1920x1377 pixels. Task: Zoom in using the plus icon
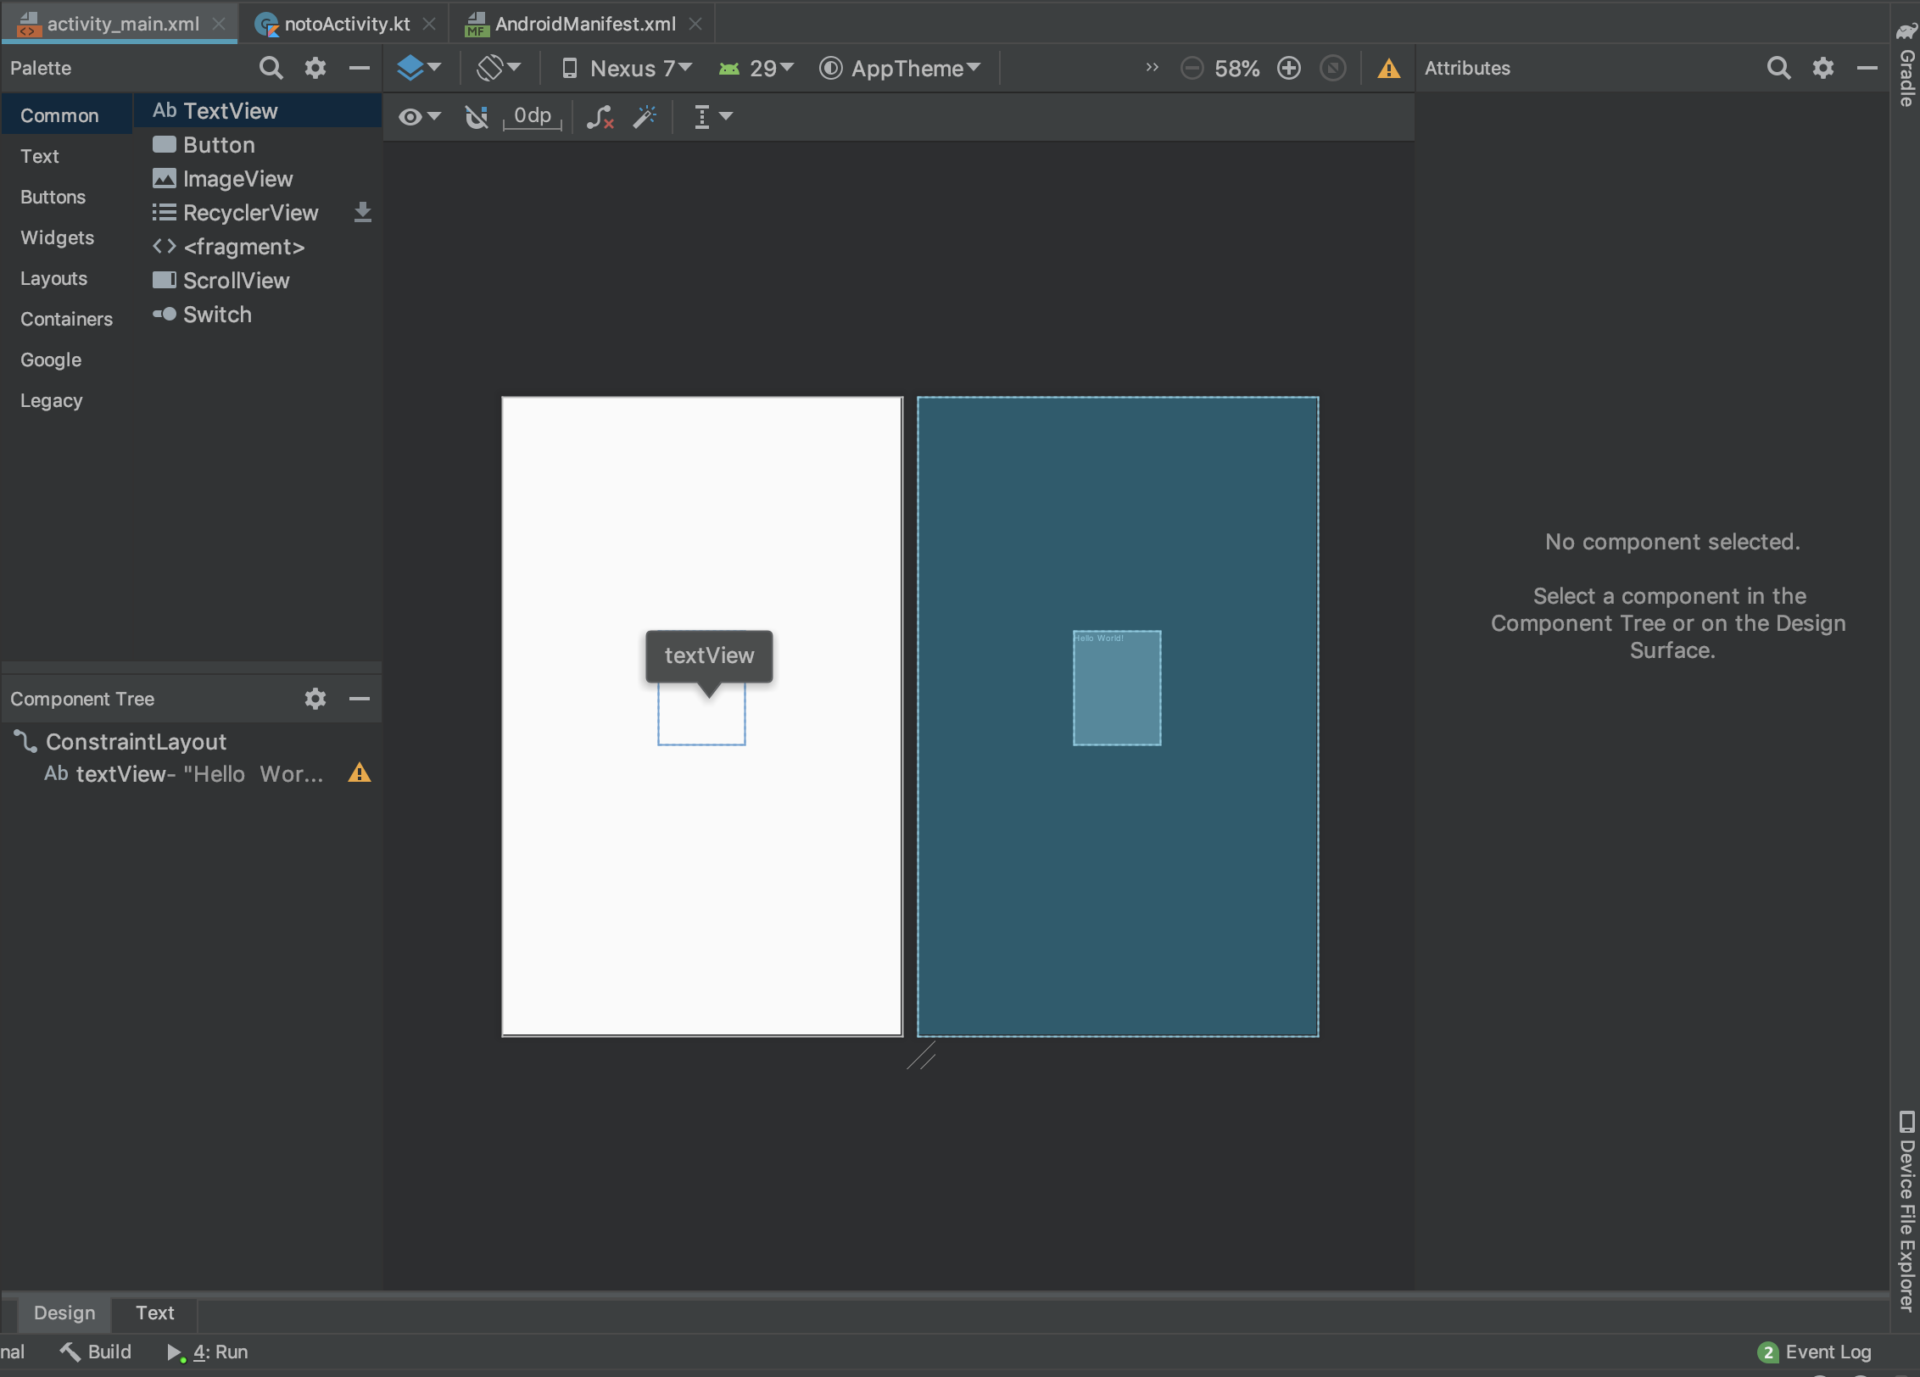(x=1288, y=68)
